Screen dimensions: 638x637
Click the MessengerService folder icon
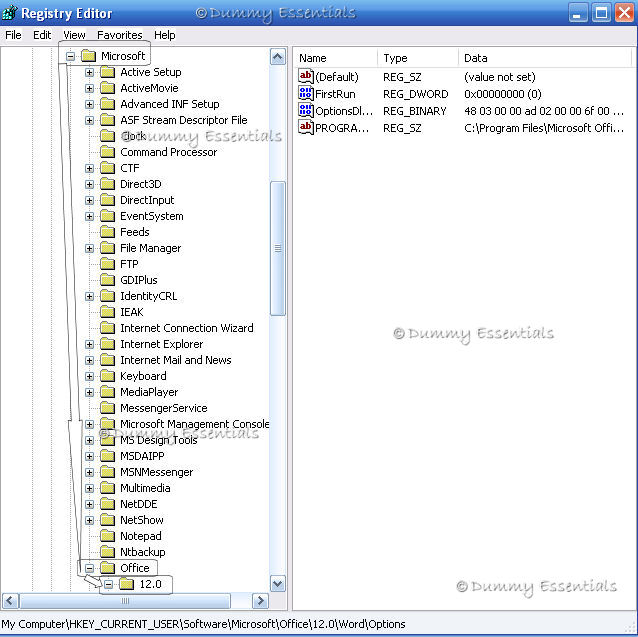[x=107, y=408]
